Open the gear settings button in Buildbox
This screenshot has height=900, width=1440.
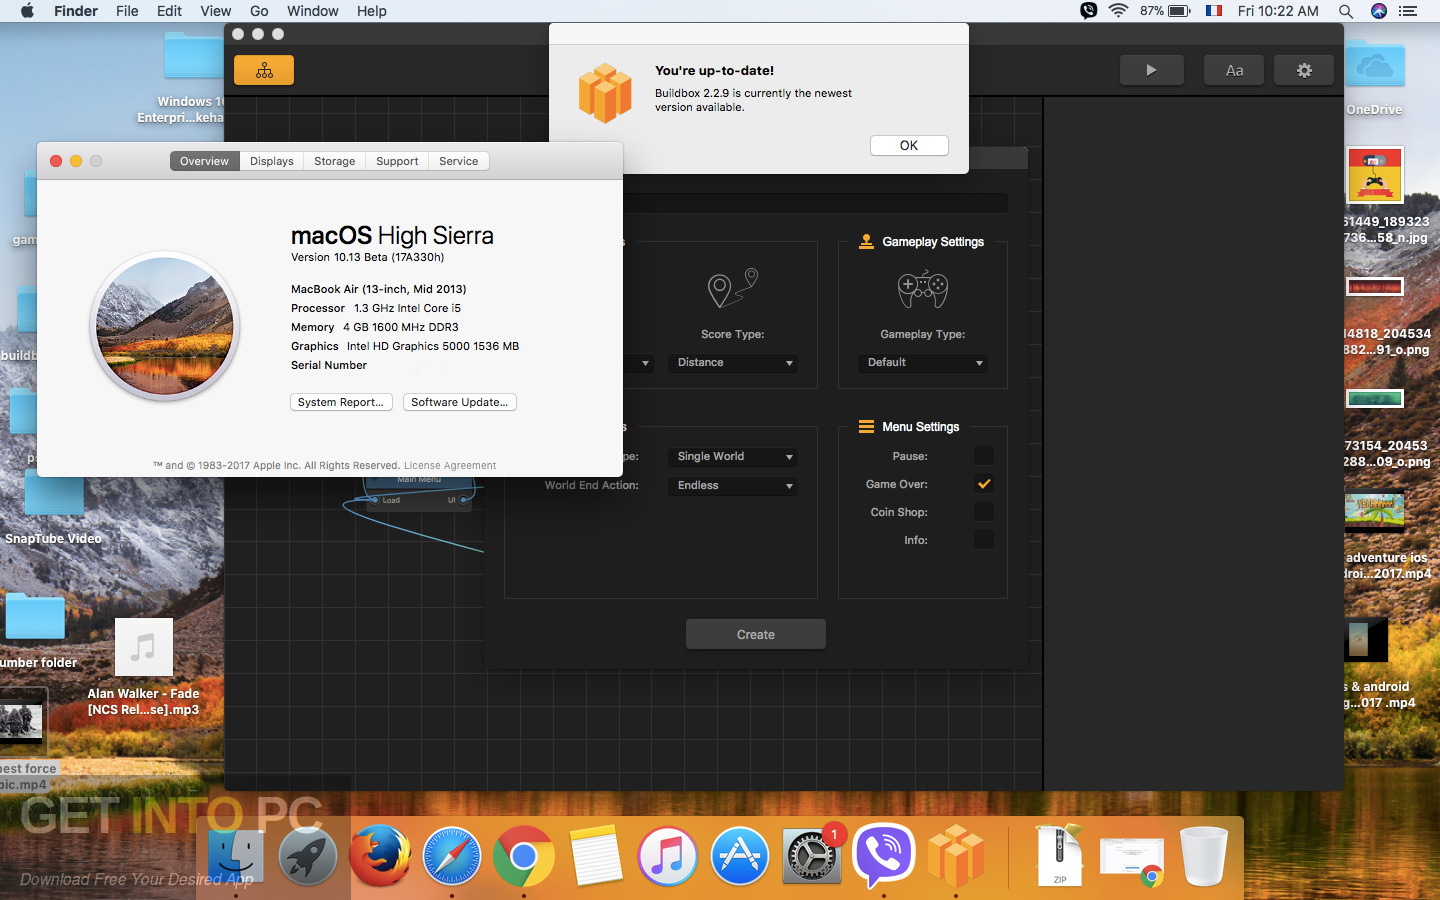[1304, 70]
